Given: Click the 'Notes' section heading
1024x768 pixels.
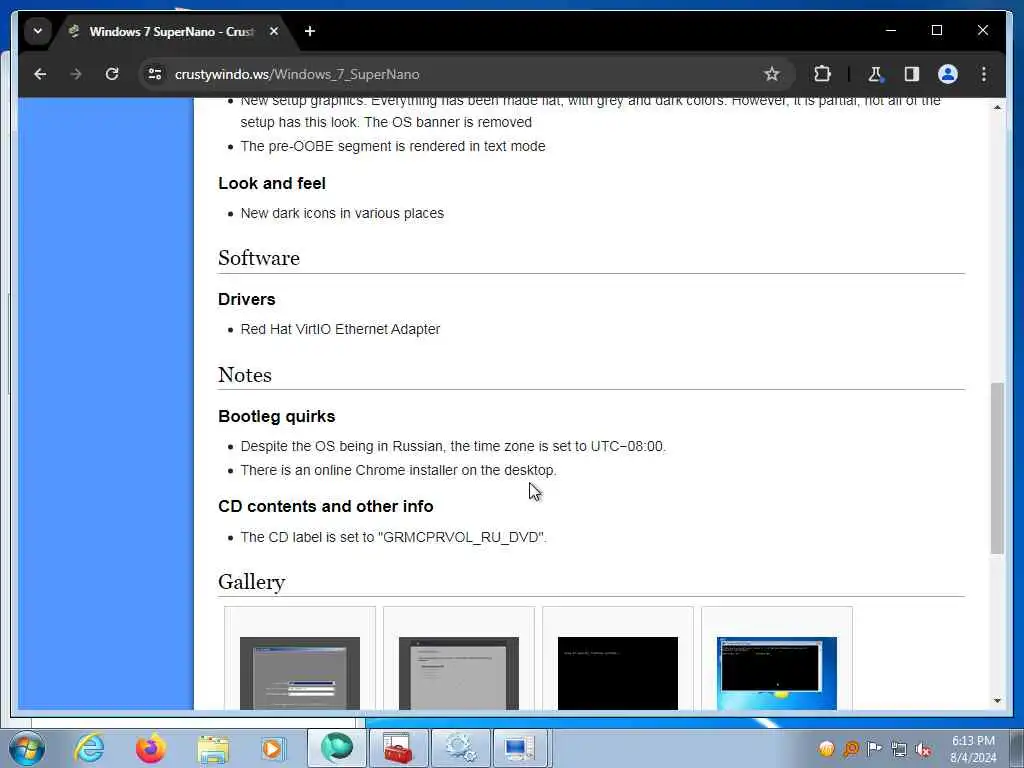Looking at the screenshot, I should tap(245, 375).
